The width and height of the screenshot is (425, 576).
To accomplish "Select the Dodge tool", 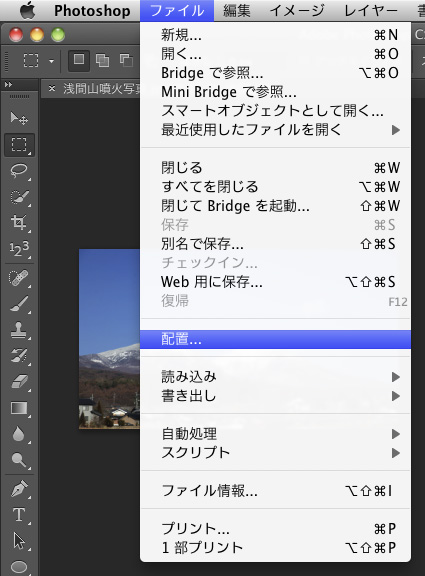I will [x=19, y=460].
